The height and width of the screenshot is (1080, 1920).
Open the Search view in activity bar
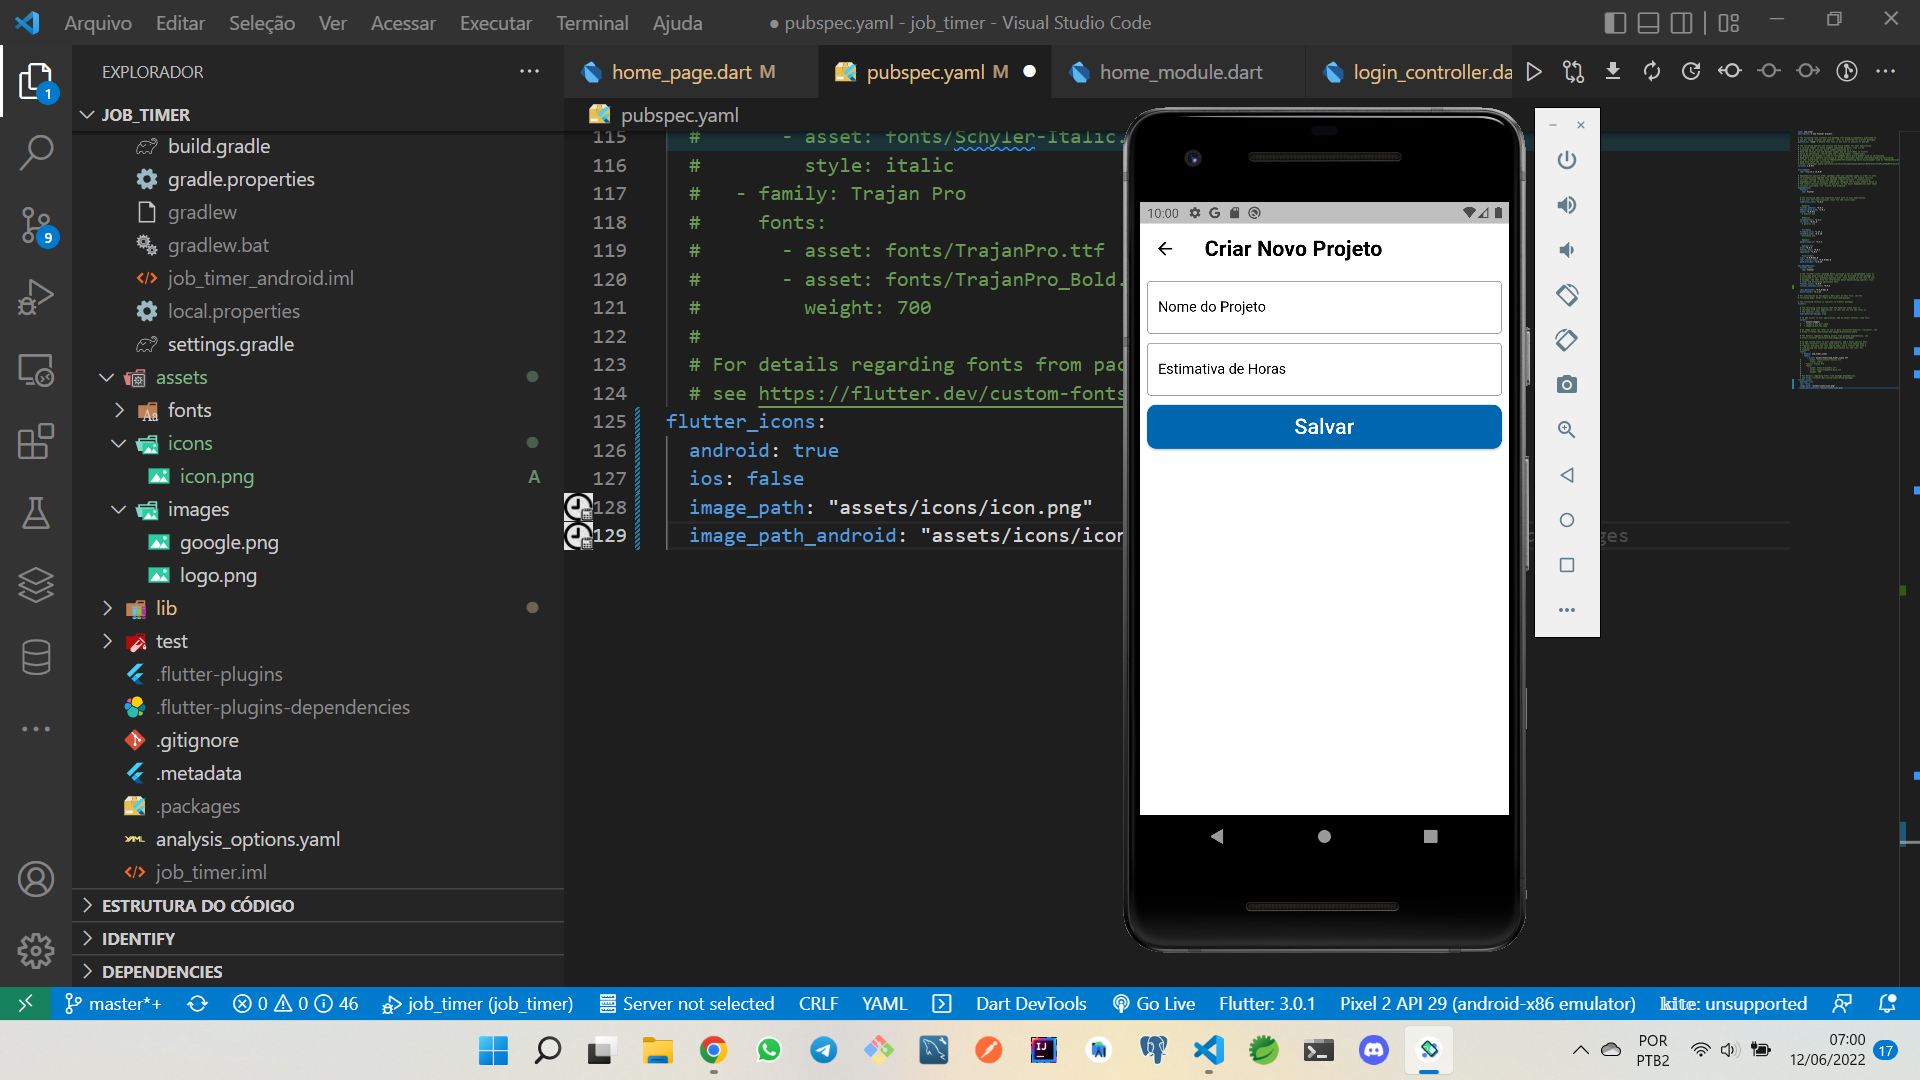tap(36, 153)
